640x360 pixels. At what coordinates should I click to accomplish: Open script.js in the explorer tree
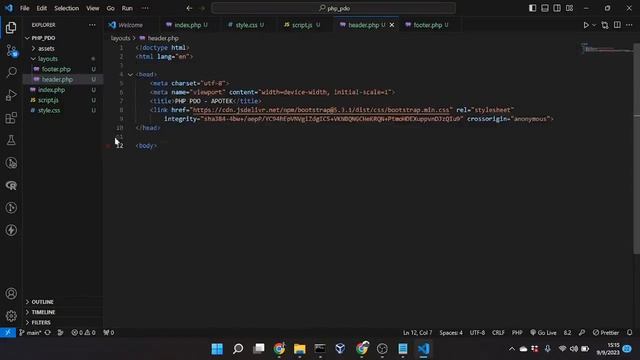tap(48, 100)
